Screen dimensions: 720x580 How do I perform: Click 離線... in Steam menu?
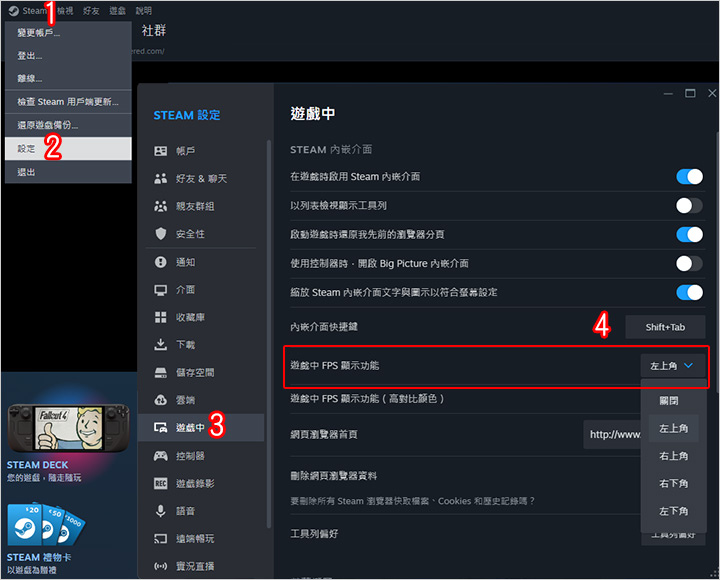coord(68,79)
